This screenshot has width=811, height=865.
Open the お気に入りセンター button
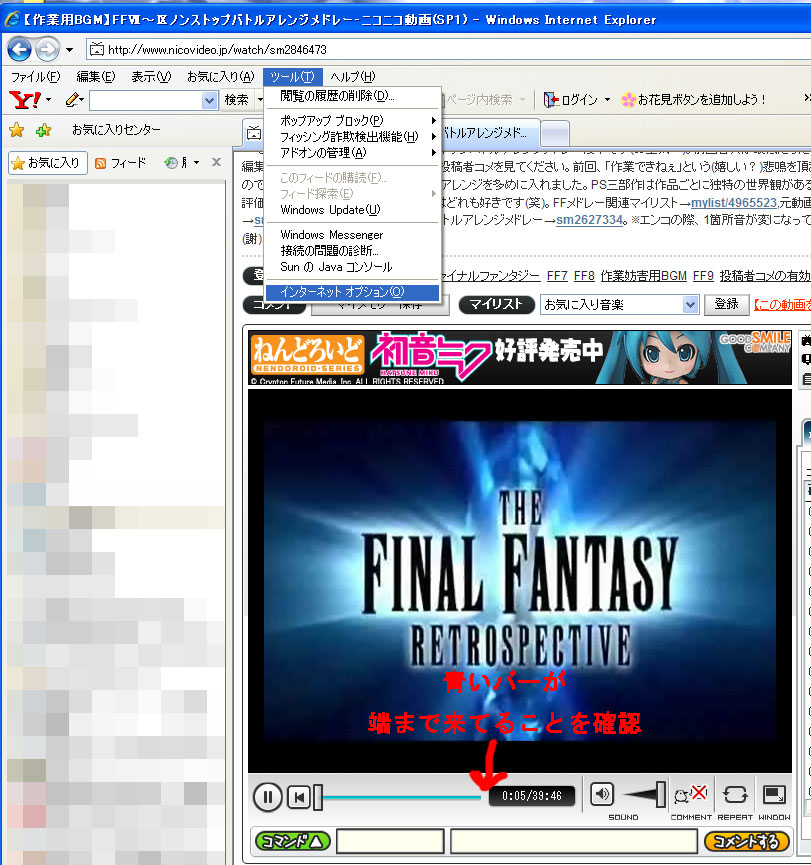click(116, 130)
